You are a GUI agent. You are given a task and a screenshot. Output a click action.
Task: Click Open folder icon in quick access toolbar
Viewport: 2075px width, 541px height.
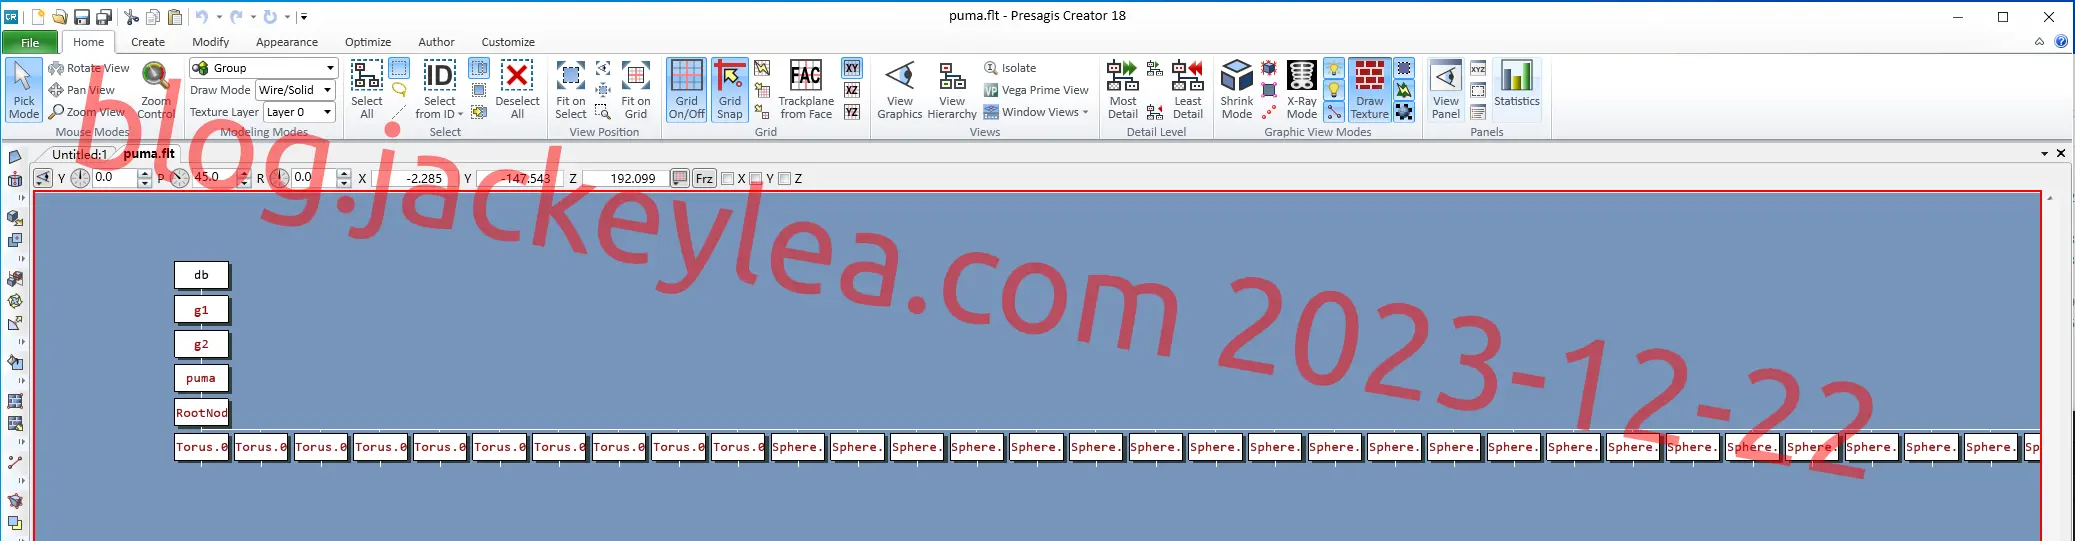click(60, 17)
